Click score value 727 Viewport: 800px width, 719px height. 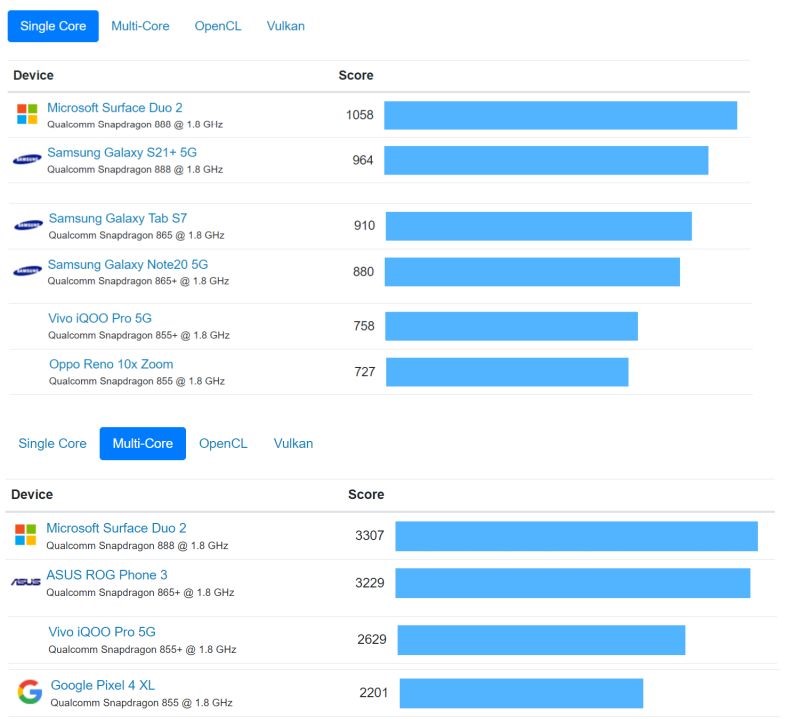click(365, 371)
